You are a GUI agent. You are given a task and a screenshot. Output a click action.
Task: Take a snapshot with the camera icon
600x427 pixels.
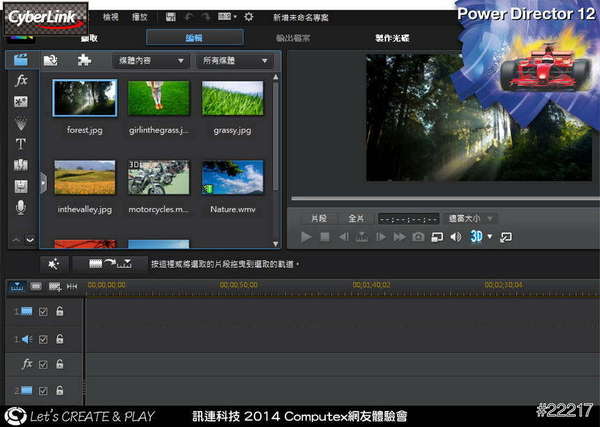[x=419, y=237]
